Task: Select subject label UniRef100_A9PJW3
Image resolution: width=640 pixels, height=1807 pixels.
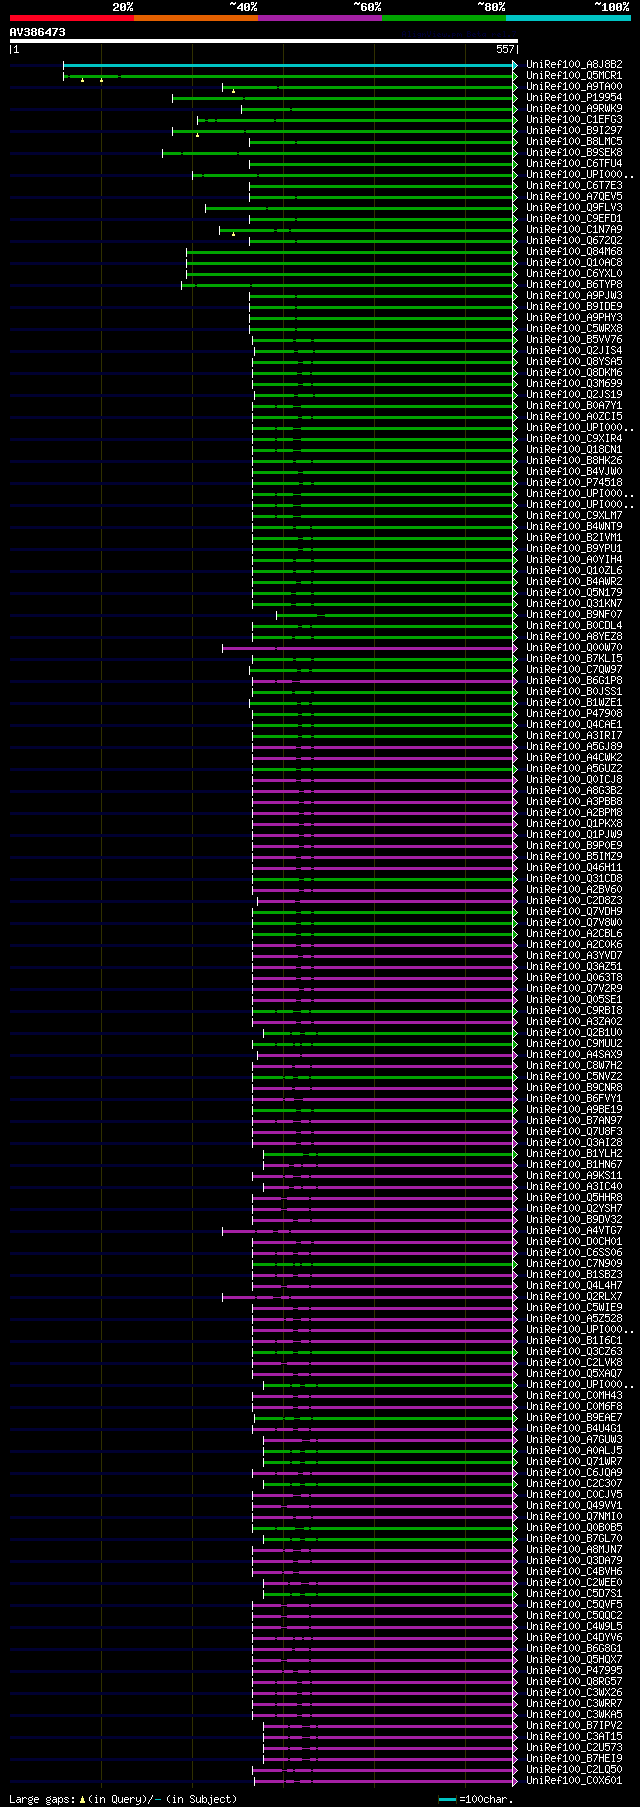Action: (574, 296)
